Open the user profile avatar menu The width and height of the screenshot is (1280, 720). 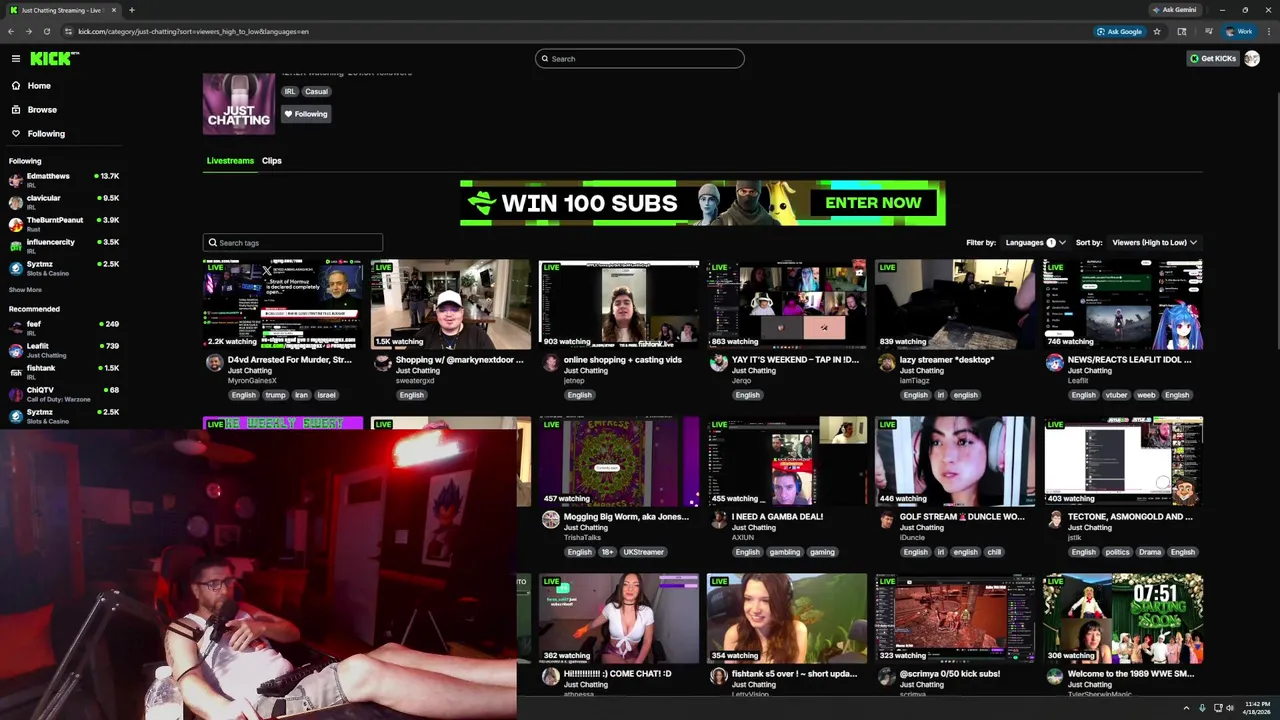1252,59
